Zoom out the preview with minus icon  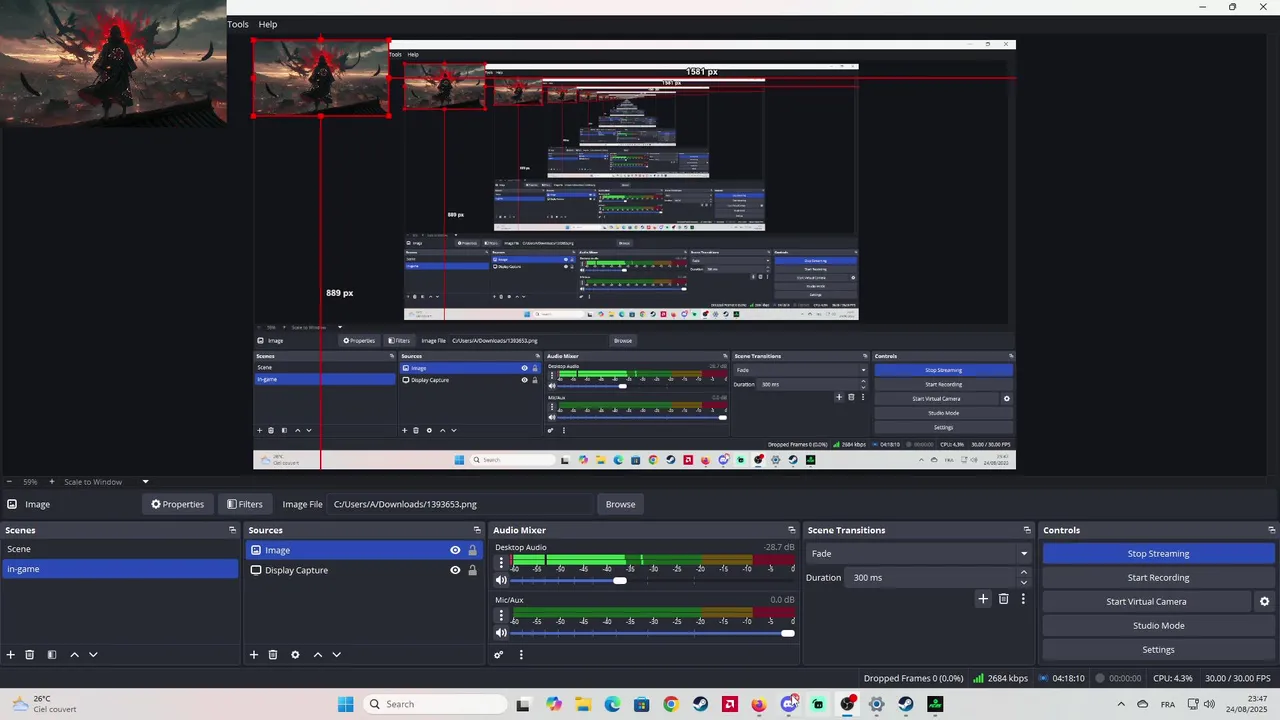[x=8, y=482]
